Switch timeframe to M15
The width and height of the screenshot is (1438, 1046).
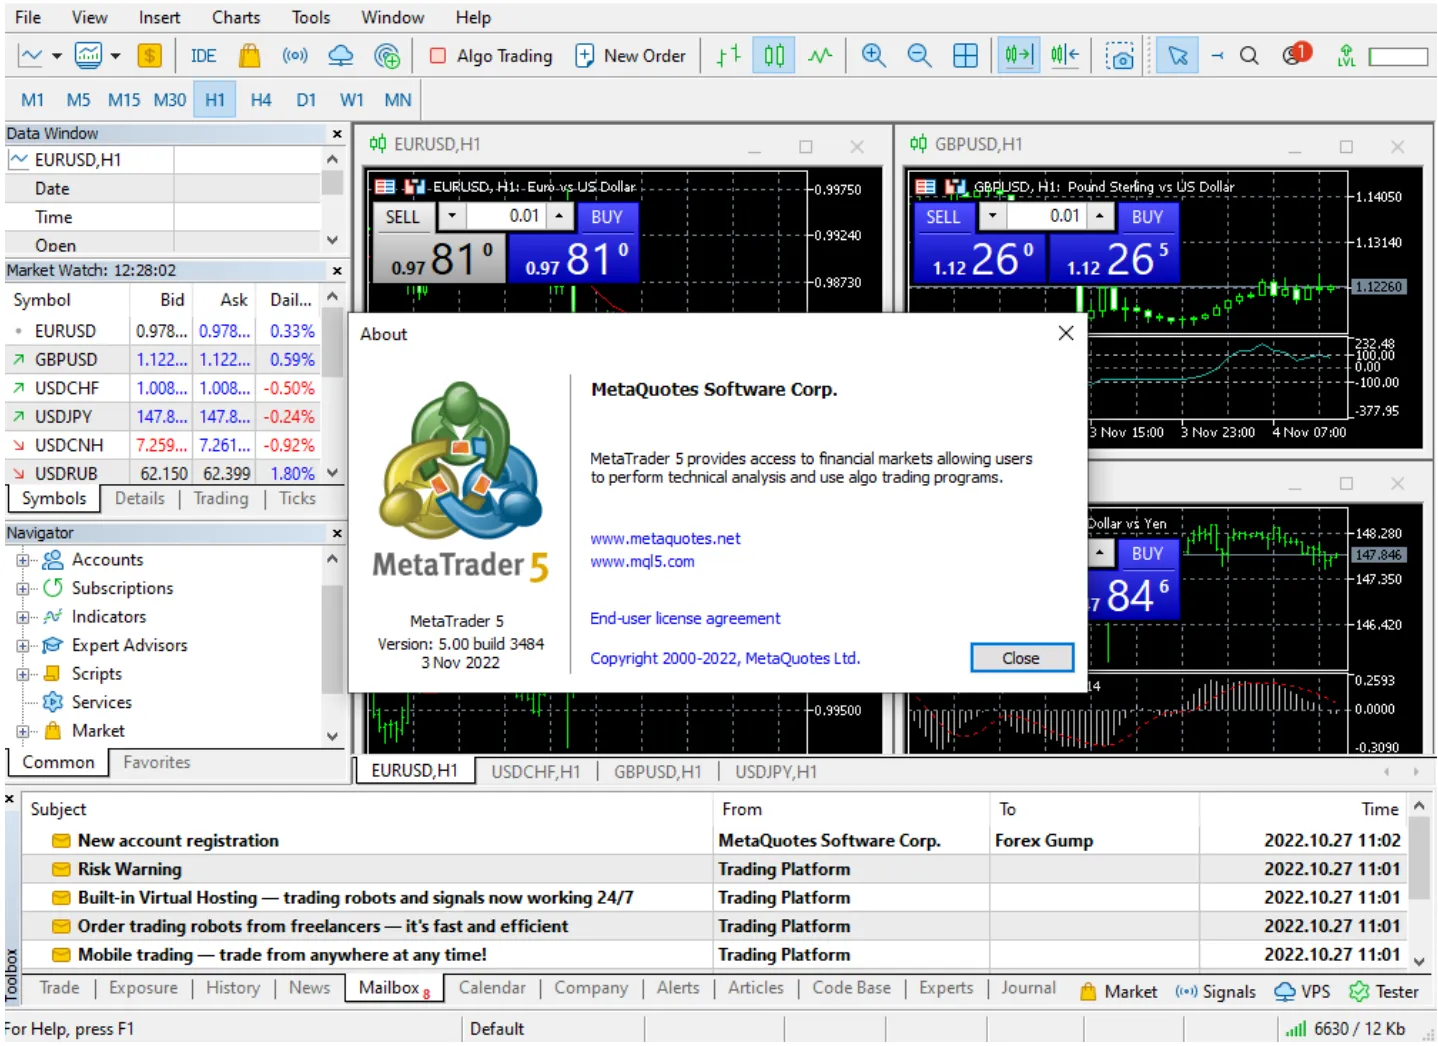124,100
